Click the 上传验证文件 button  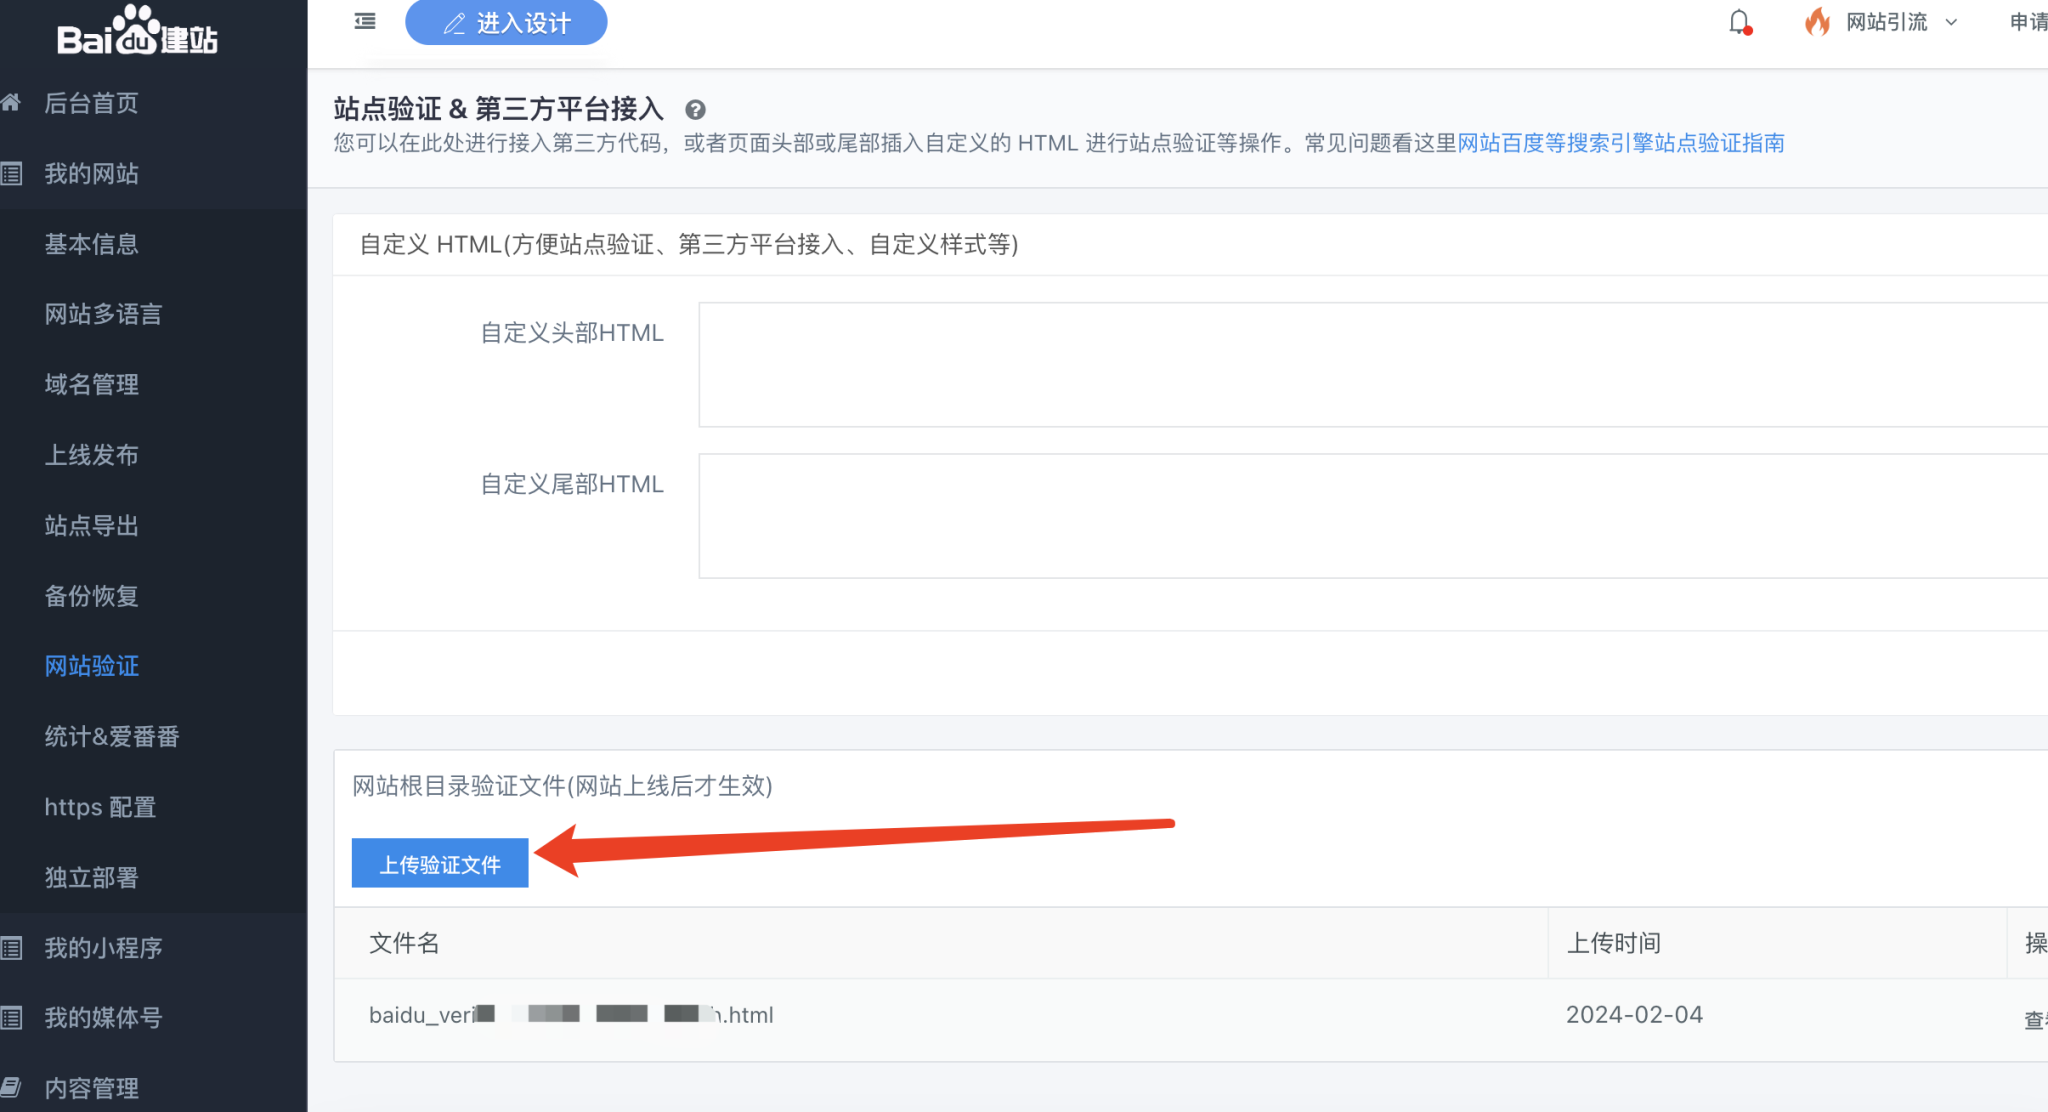coord(440,864)
